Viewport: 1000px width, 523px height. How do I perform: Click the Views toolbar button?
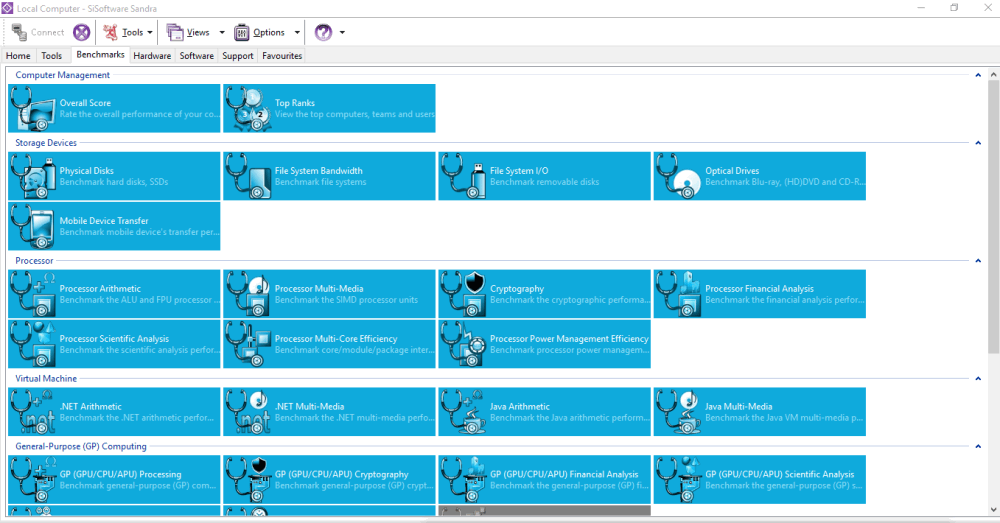point(189,32)
